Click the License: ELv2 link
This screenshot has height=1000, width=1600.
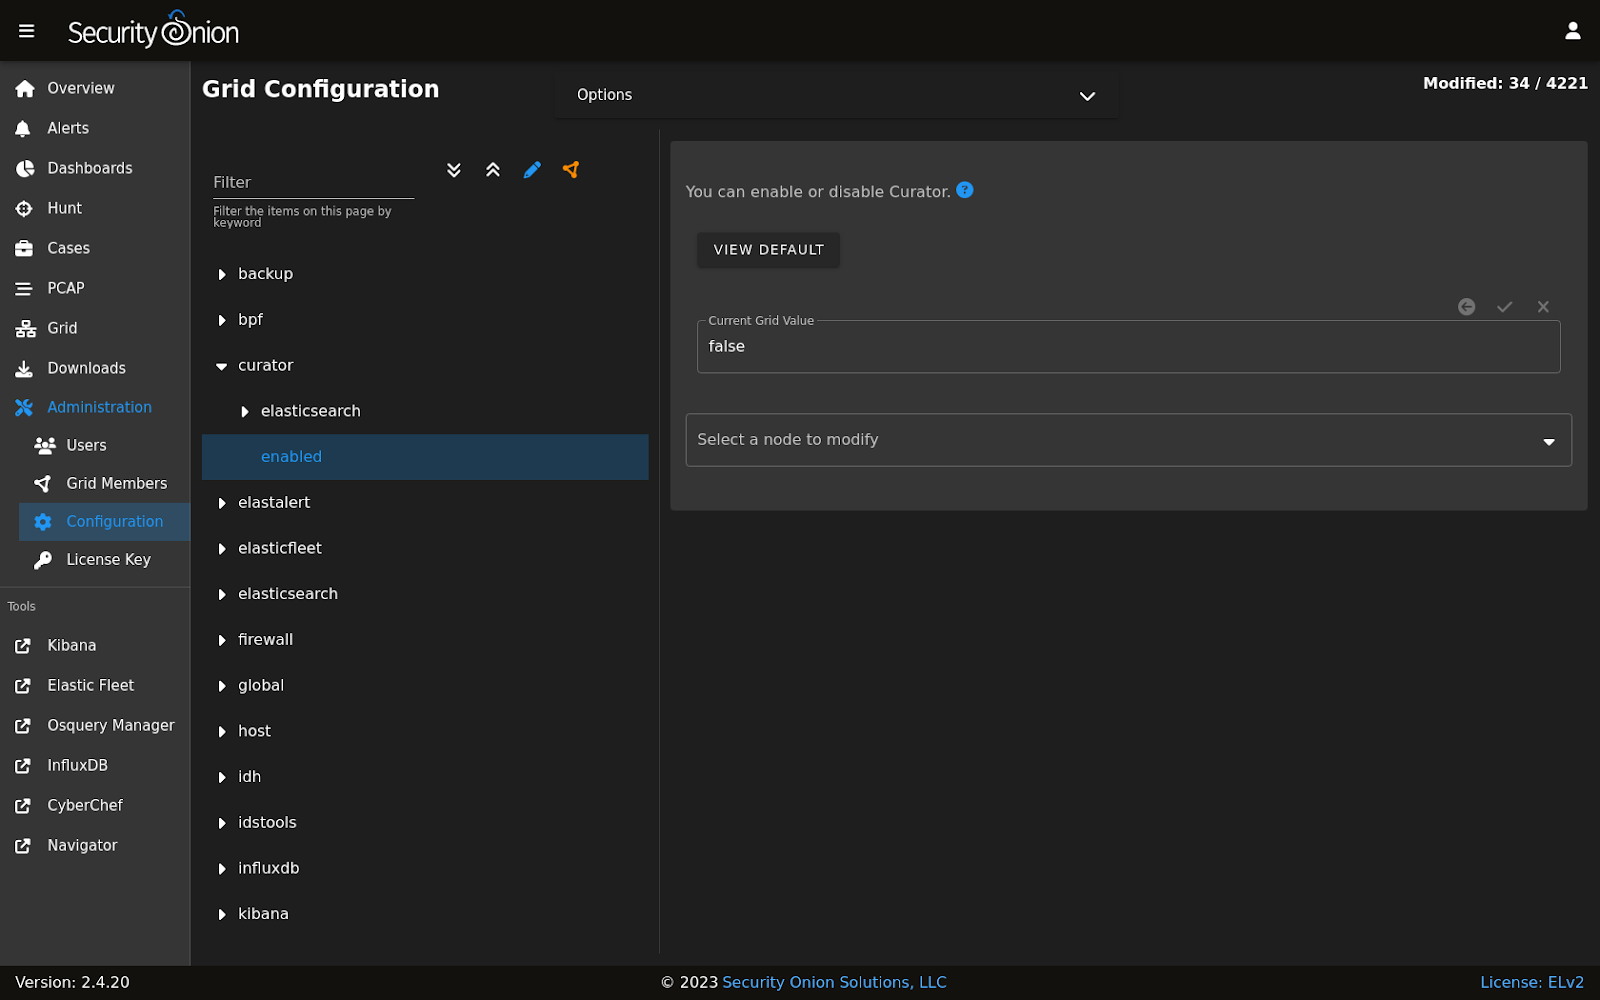1532,982
